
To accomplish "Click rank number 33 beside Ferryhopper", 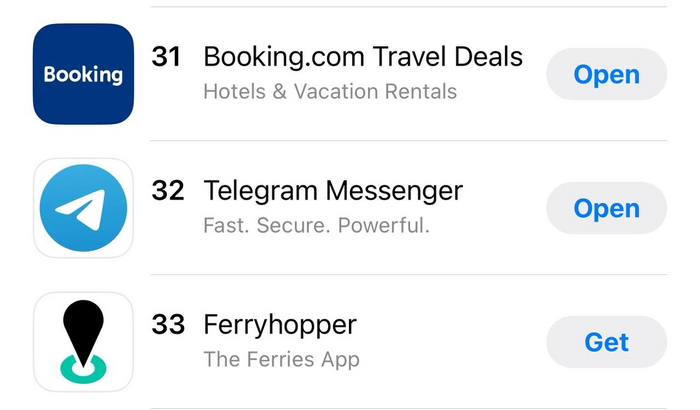I will click(x=168, y=325).
